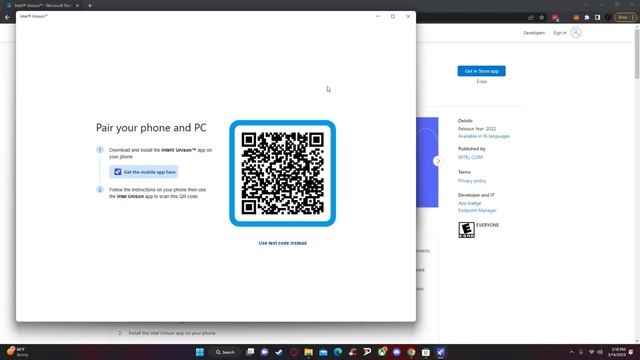
Task: Click the taskbar Search box
Action: 225,352
